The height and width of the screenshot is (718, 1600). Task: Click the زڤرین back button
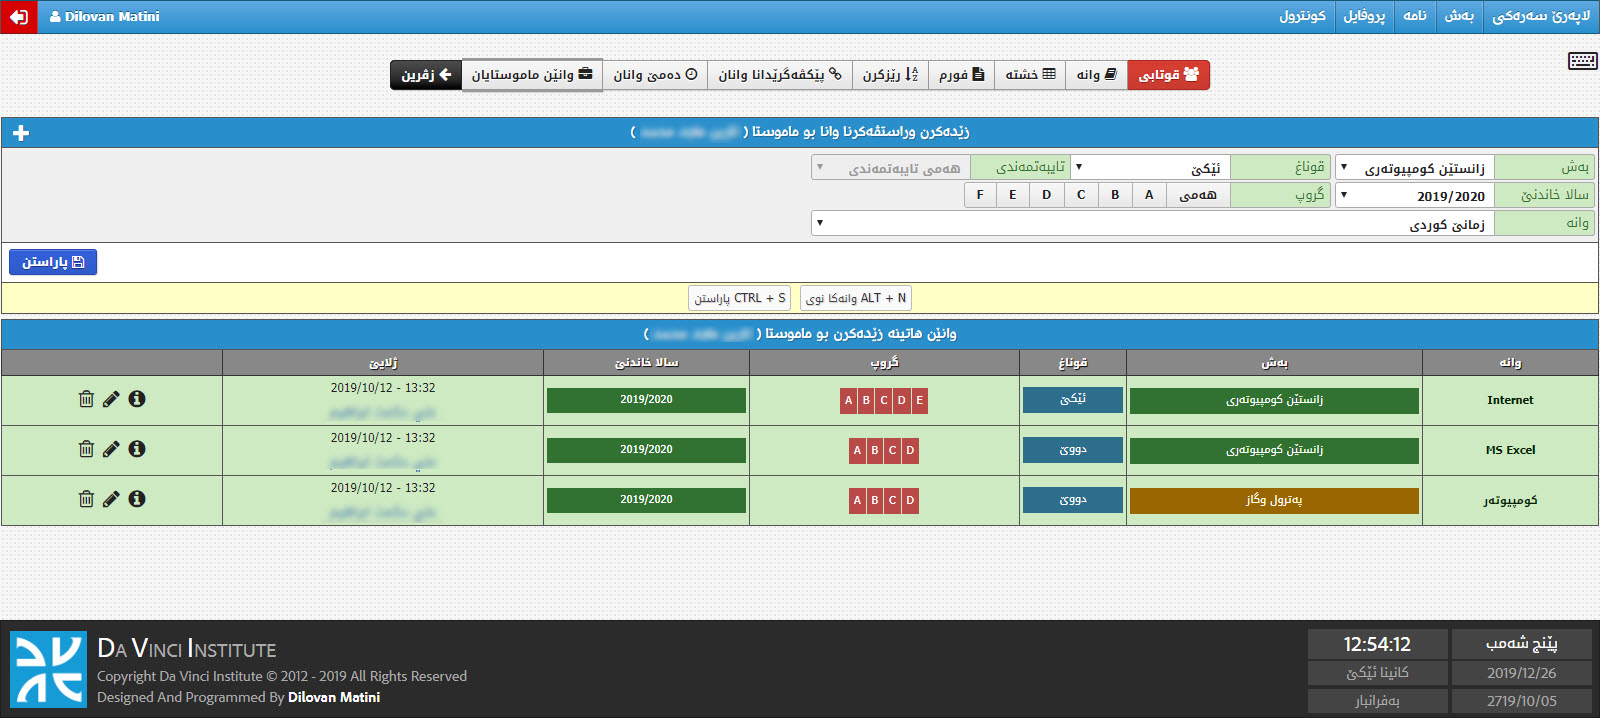pyautogui.click(x=426, y=75)
